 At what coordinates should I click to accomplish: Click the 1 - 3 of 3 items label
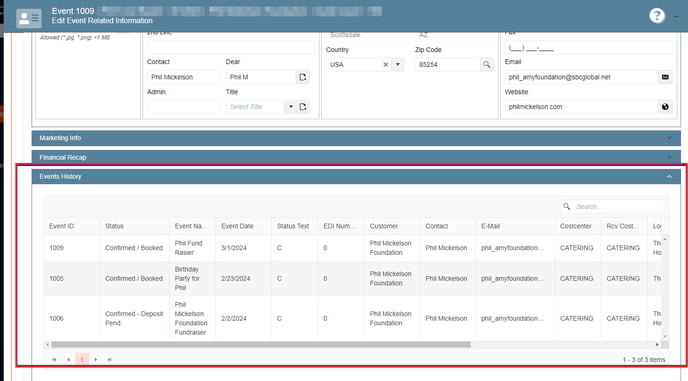(644, 360)
